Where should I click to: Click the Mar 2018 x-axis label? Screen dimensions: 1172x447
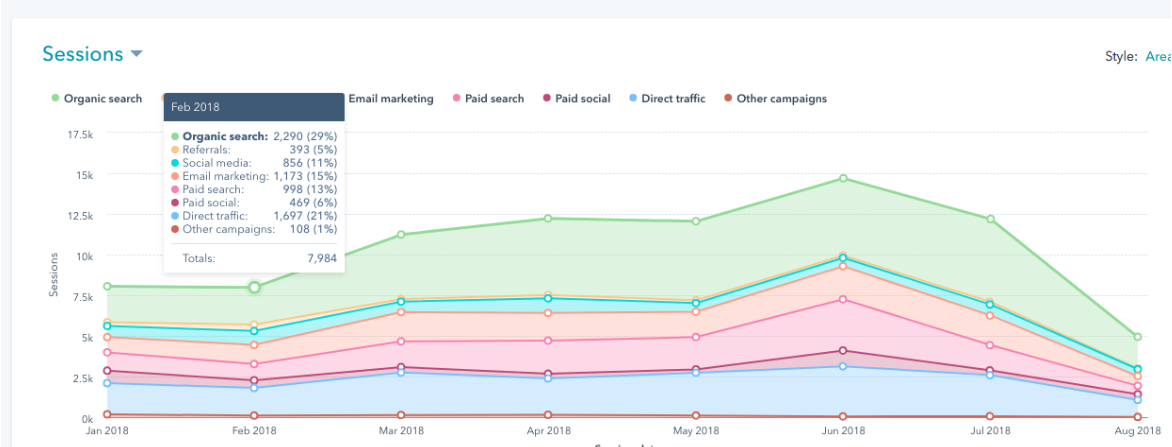(401, 431)
